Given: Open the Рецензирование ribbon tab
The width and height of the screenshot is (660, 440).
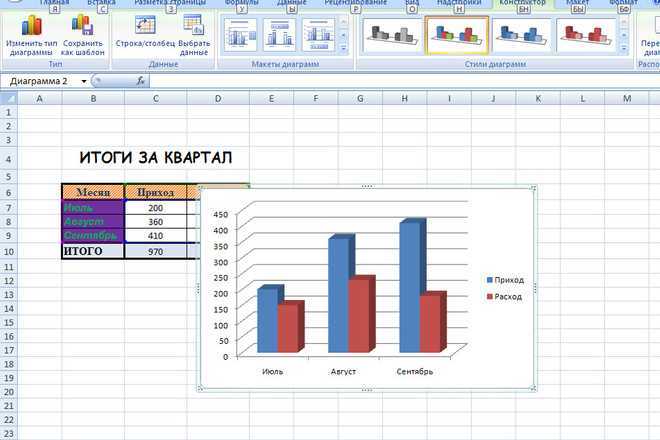Looking at the screenshot, I should pos(356,3).
